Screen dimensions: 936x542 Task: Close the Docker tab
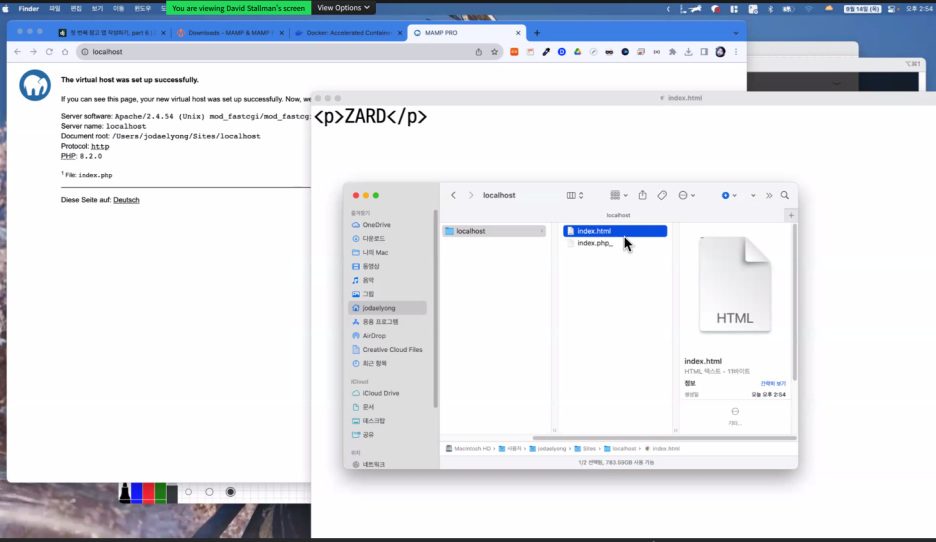[x=400, y=33]
